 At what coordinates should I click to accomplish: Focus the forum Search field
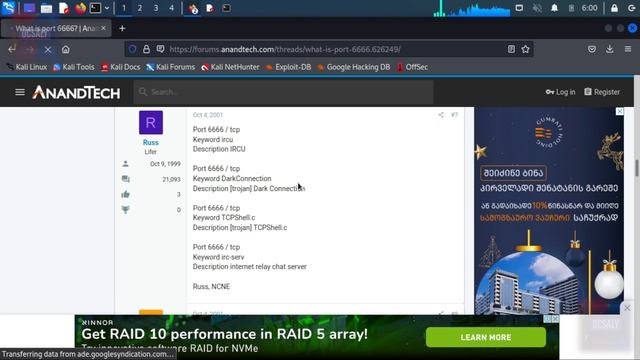pos(283,92)
